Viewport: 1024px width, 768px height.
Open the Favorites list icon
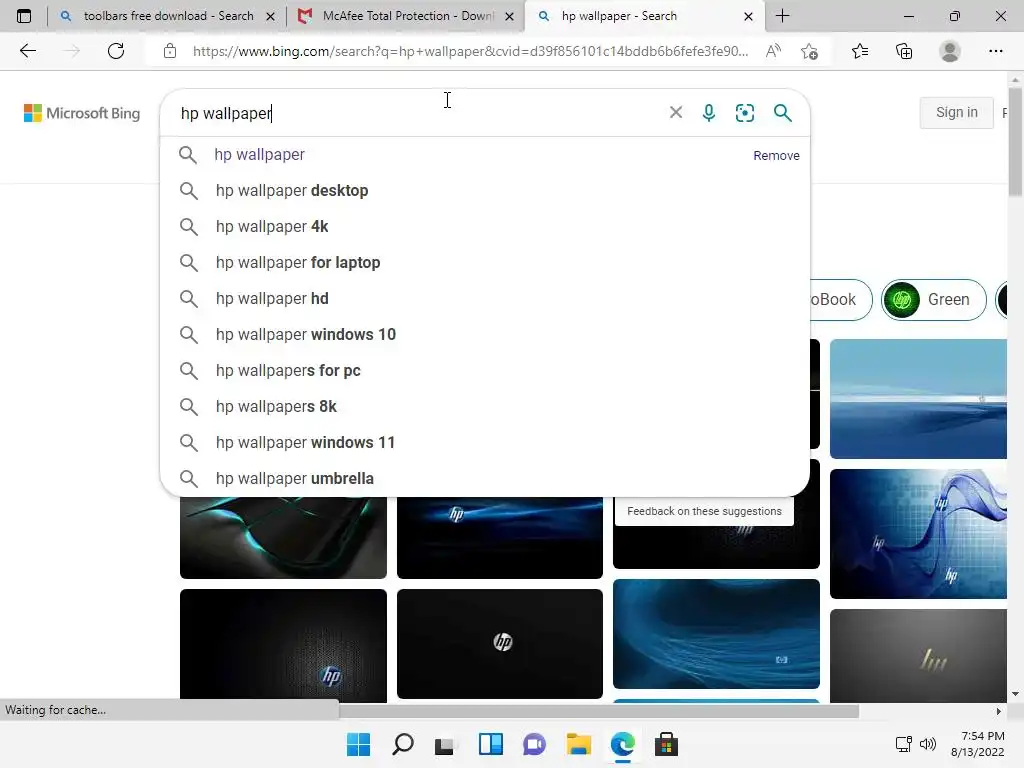point(860,51)
